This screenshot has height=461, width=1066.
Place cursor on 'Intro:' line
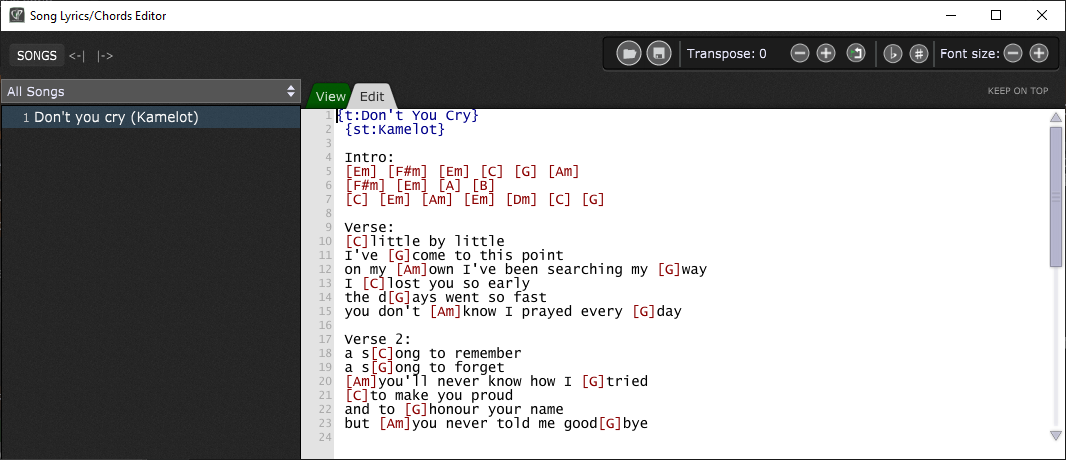(x=369, y=157)
